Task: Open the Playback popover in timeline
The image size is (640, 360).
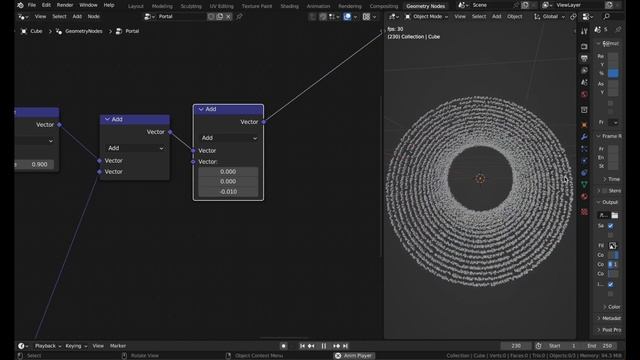Action: click(48, 346)
